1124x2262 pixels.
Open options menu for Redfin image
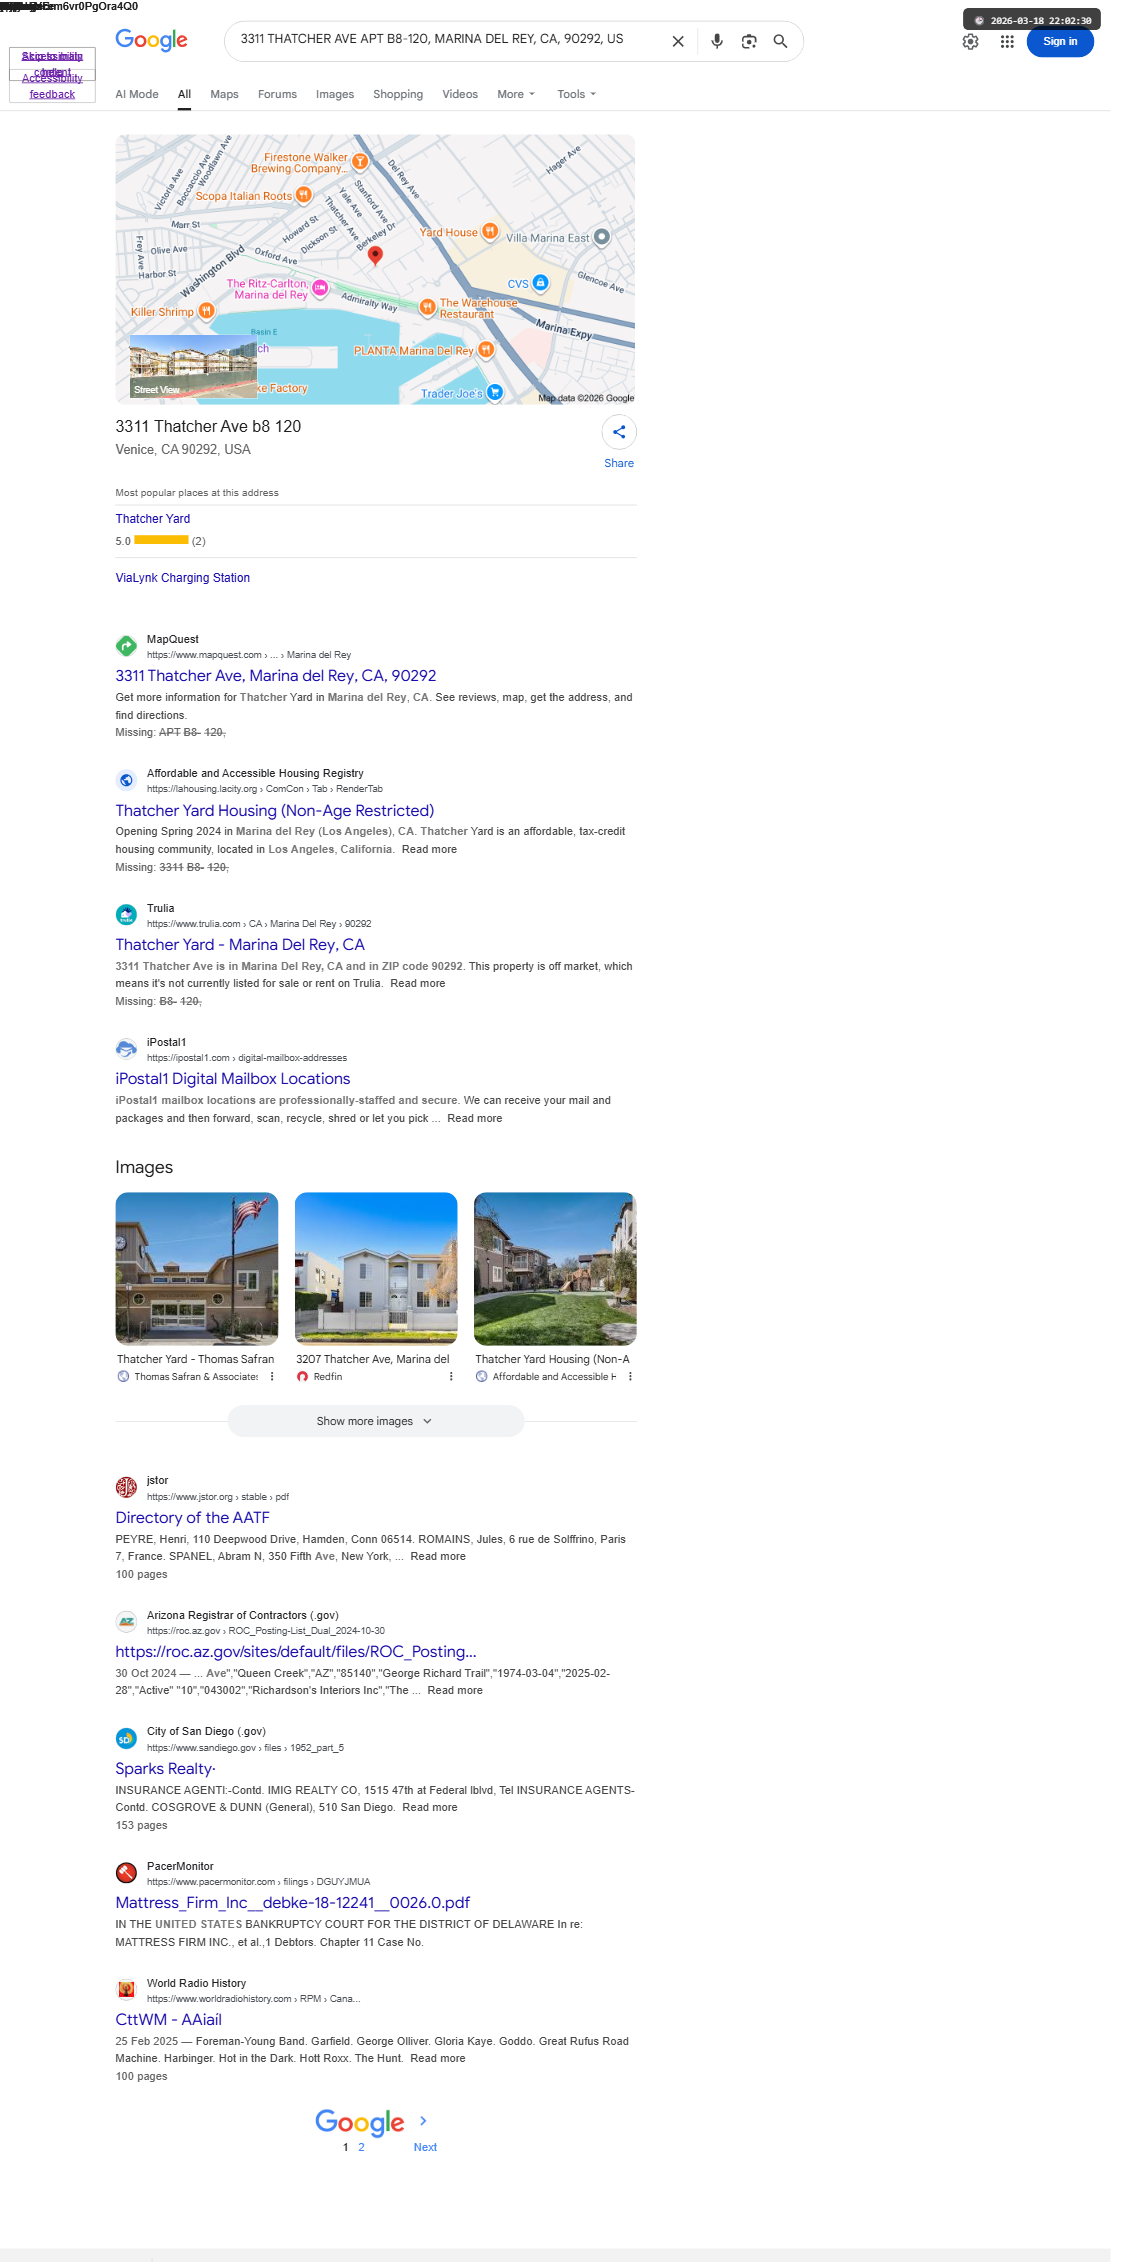[x=451, y=1377]
